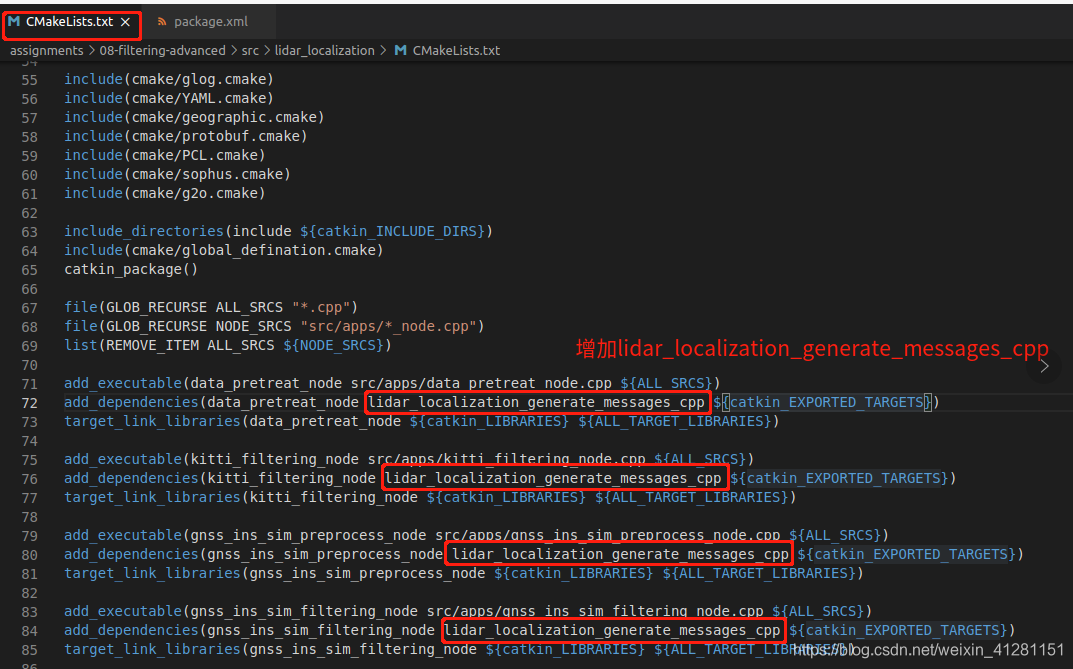Screen dimensions: 1073x669
Task: Click the right-arrow chevron at the editor's right edge
Action: pyautogui.click(x=1044, y=366)
